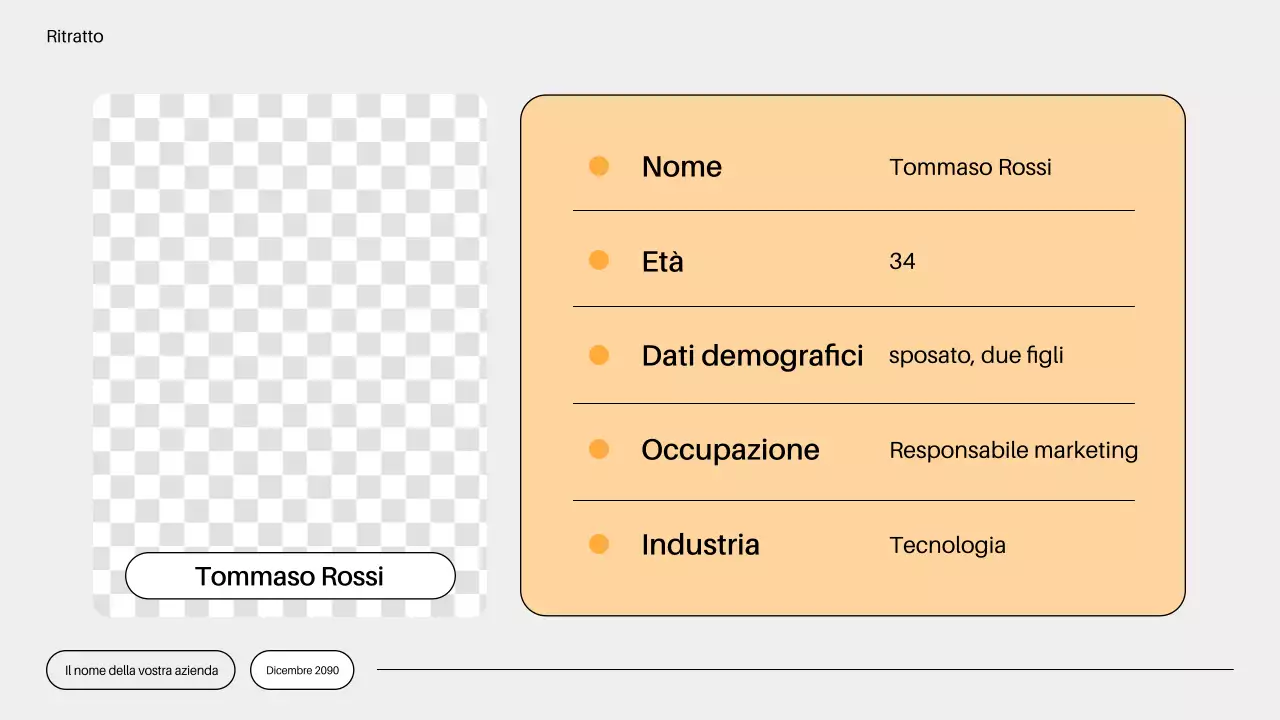The image size is (1280, 720).
Task: Select the Nome label
Action: (681, 166)
